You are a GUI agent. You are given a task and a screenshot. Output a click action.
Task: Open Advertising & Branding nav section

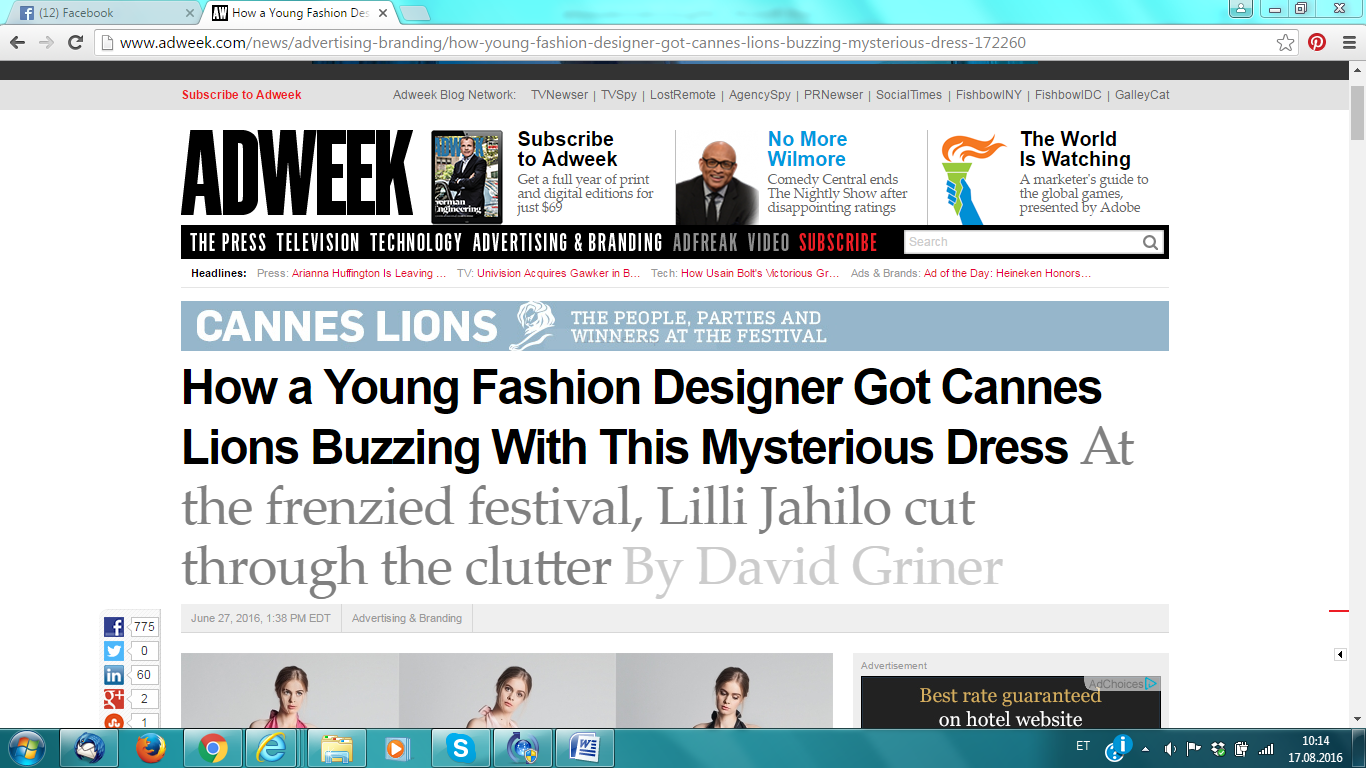567,243
